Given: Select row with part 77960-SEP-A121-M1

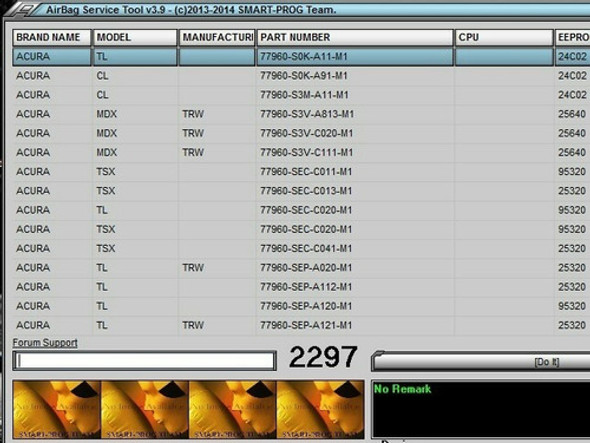Looking at the screenshot, I should click(x=301, y=326).
